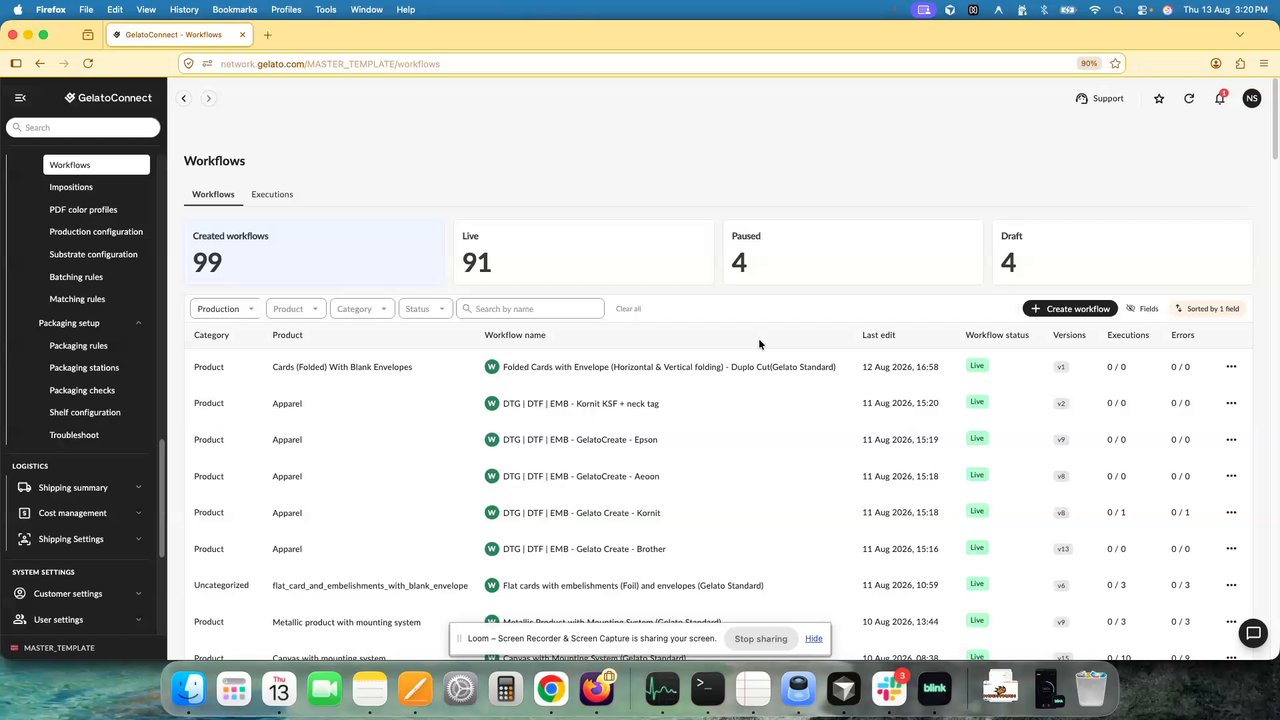The height and width of the screenshot is (720, 1280).
Task: Click the Create workflow button
Action: 1070,309
